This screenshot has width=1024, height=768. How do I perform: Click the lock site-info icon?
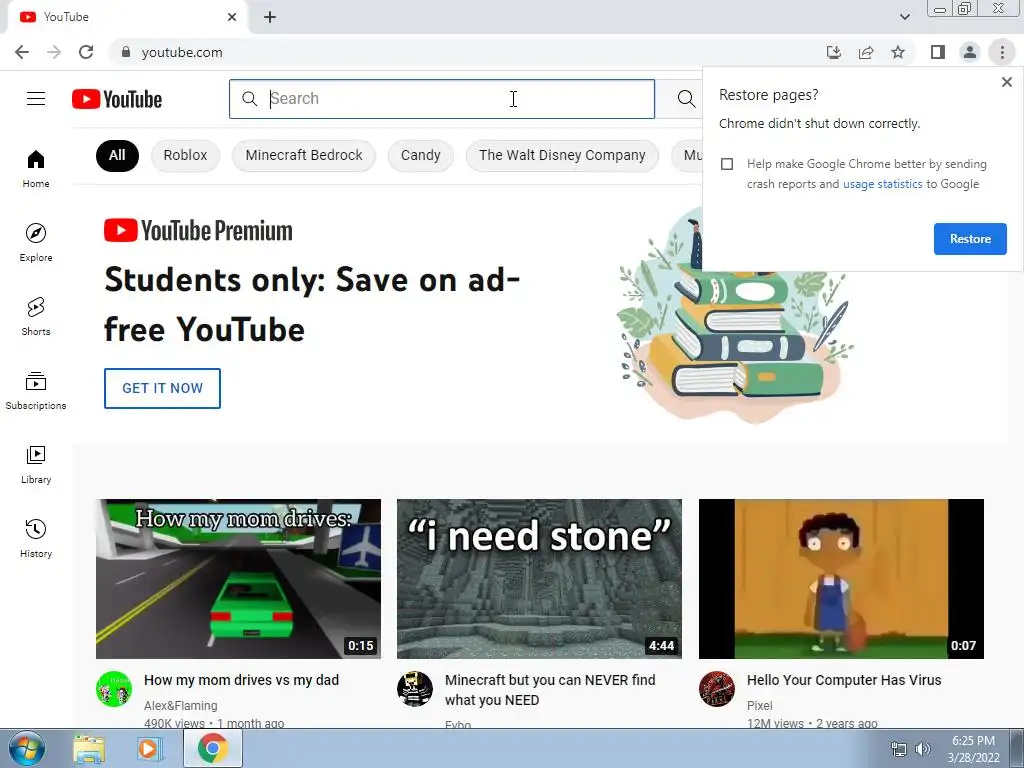pos(126,52)
